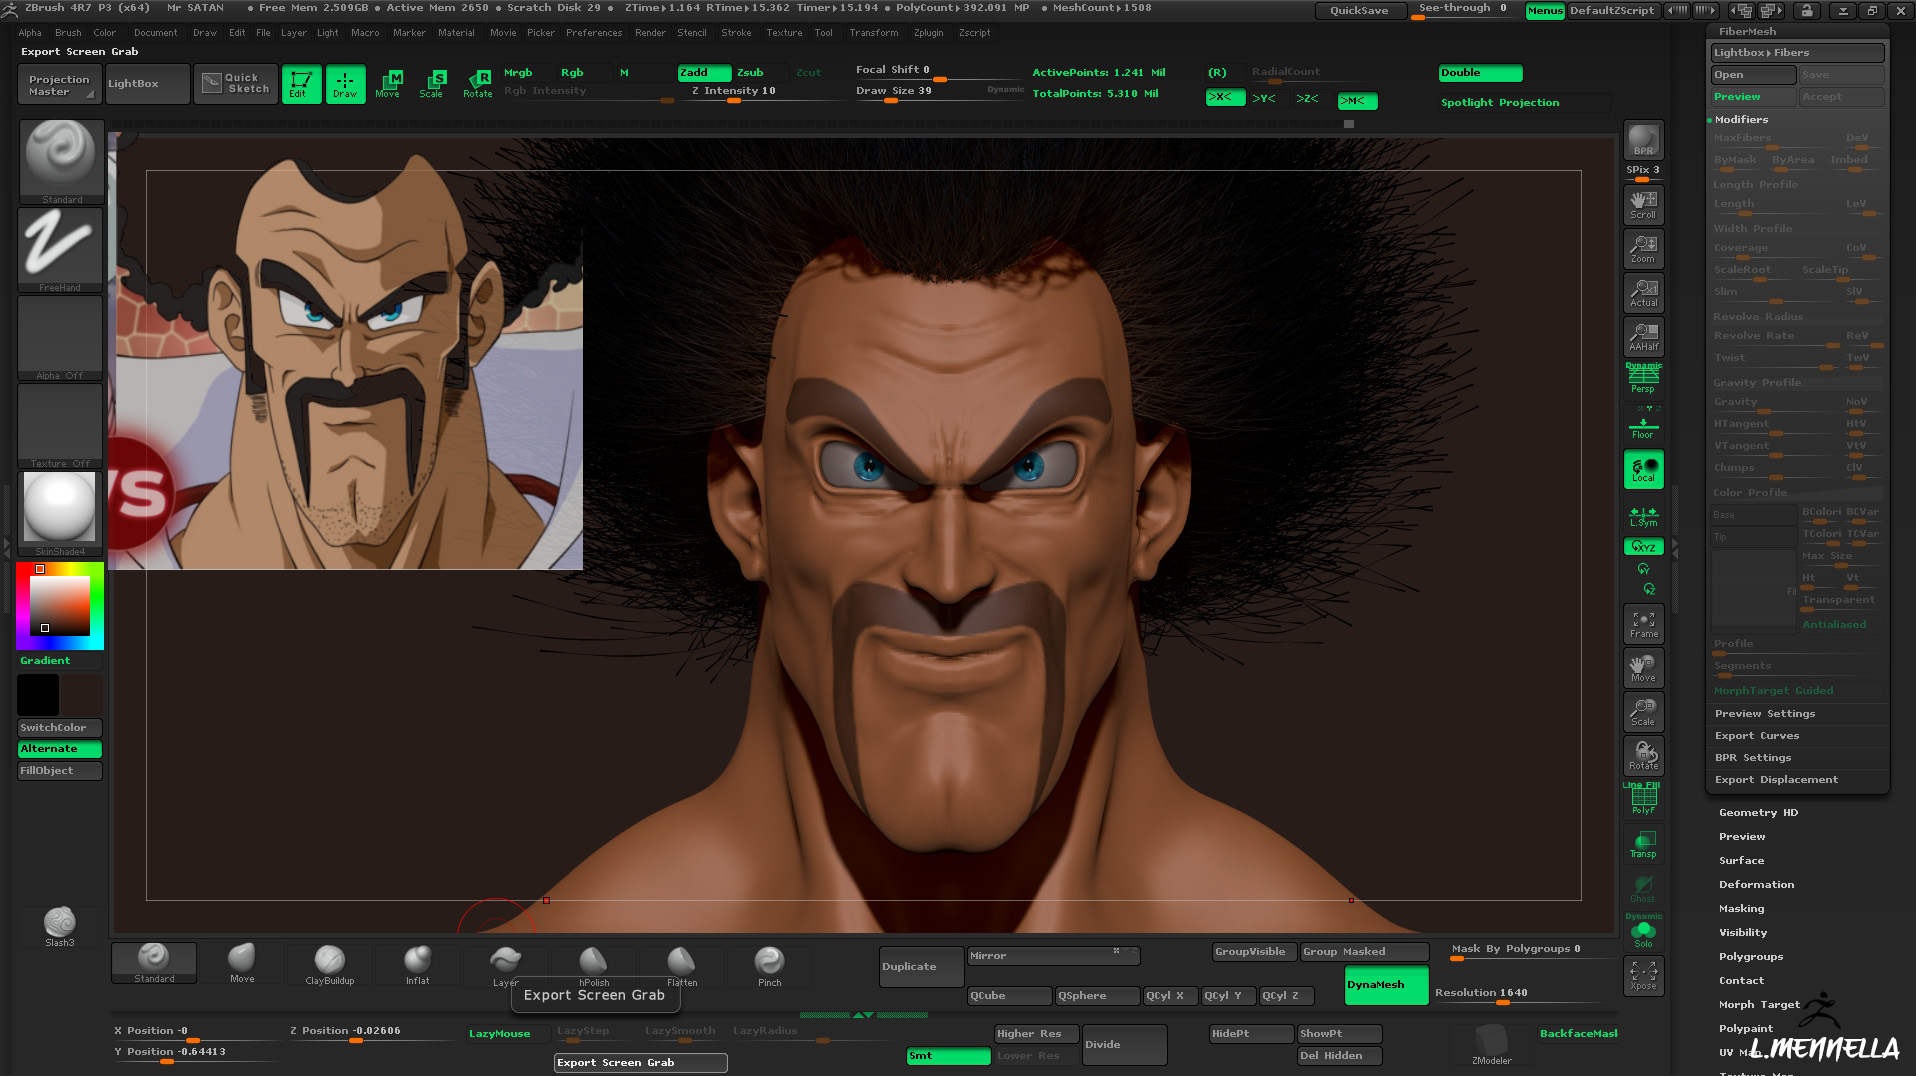This screenshot has height=1076, width=1916.
Task: Select the Rotate transform icon in top shelf
Action: click(x=477, y=83)
